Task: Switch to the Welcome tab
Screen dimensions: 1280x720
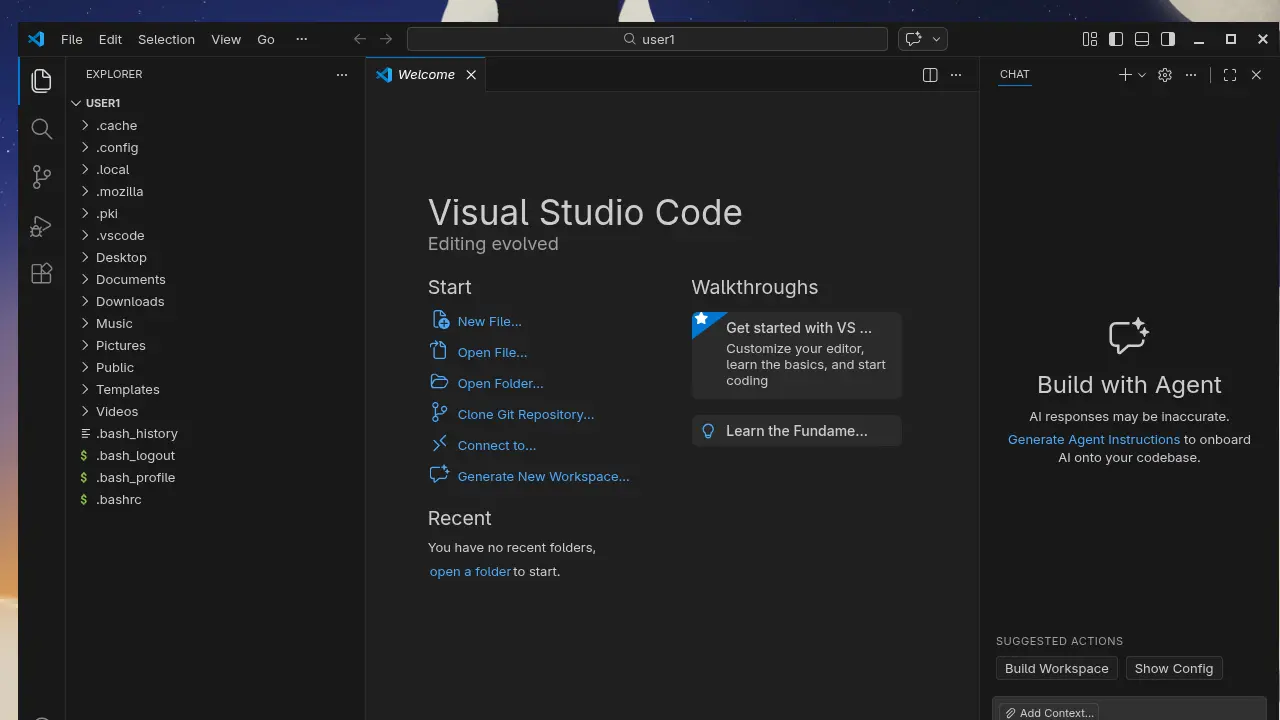Action: 426,74
